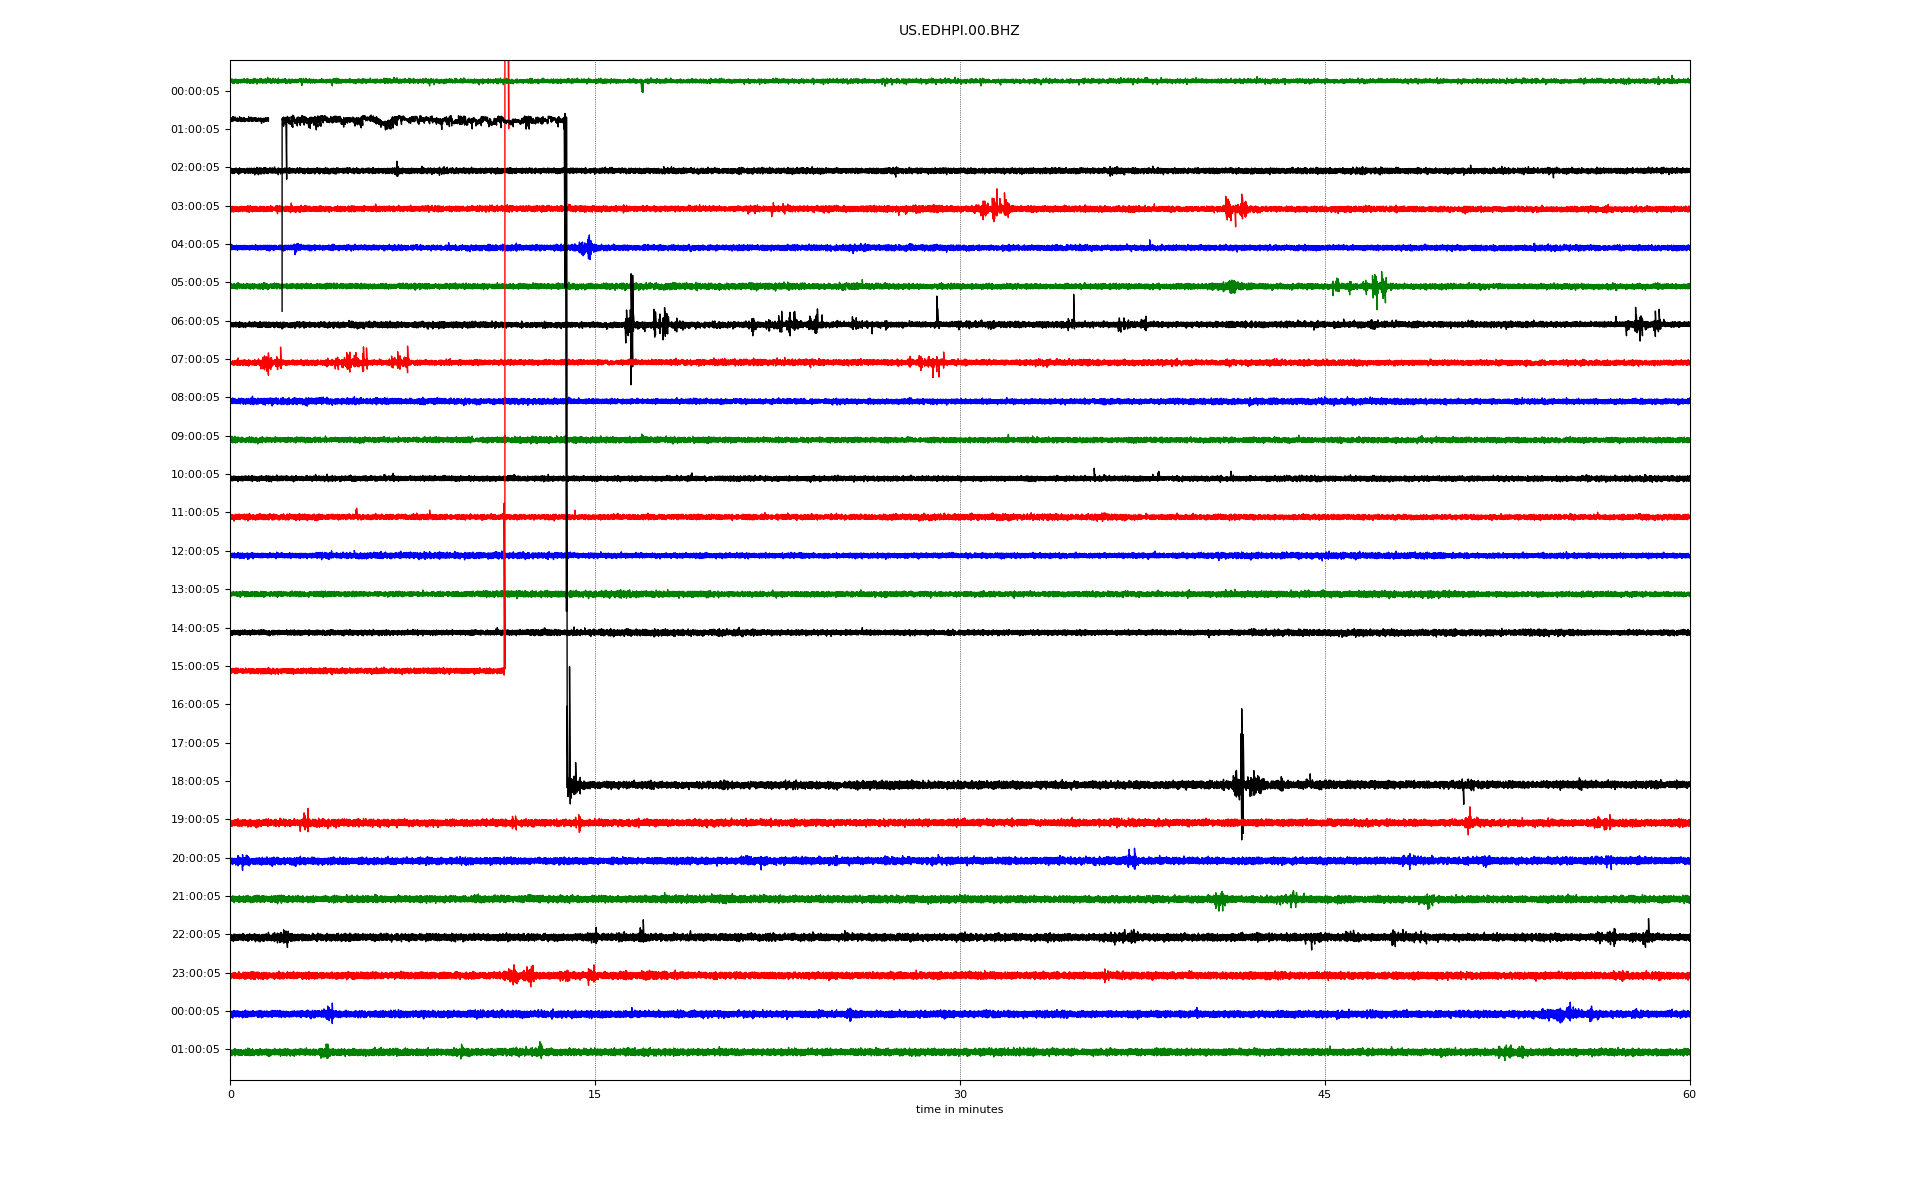Click the 21:00:05 time label
The height and width of the screenshot is (1200, 1920).
click(195, 896)
